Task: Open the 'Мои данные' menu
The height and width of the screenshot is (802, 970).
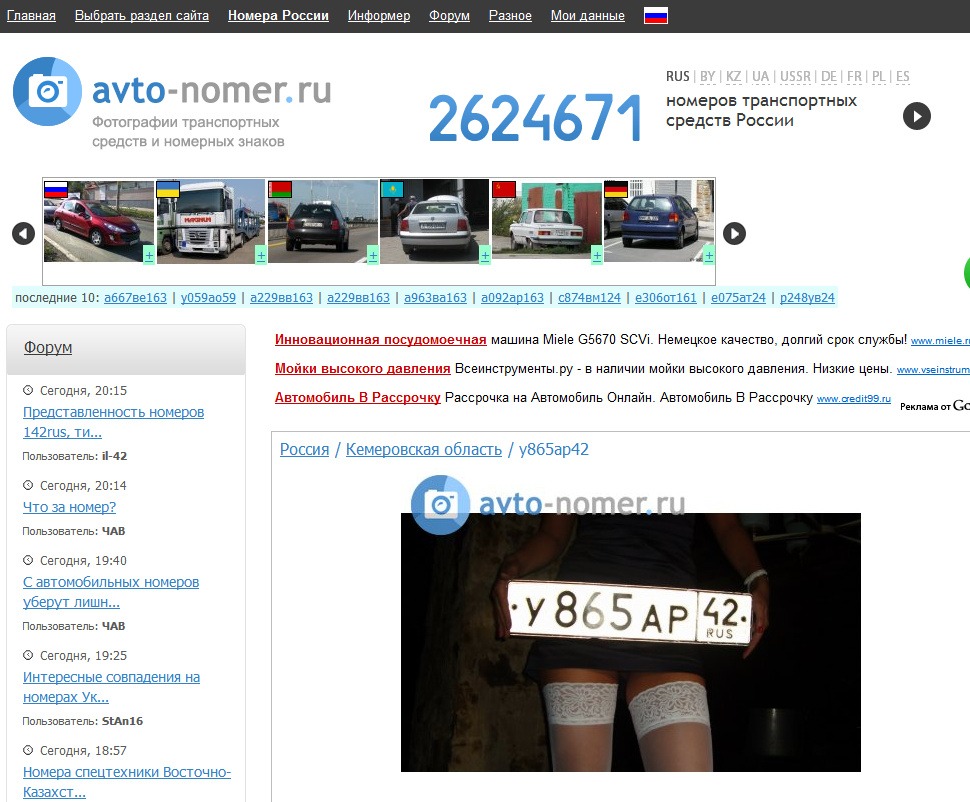Action: tap(587, 15)
